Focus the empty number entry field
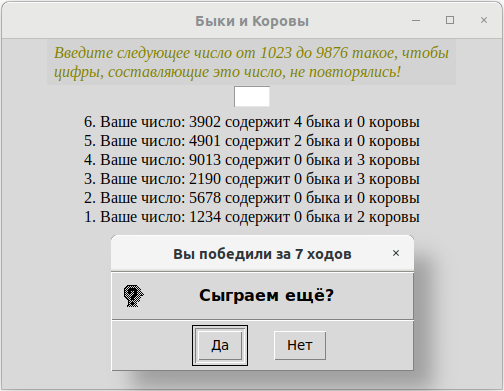Screen dimensions: 504x391 pyautogui.click(x=252, y=96)
